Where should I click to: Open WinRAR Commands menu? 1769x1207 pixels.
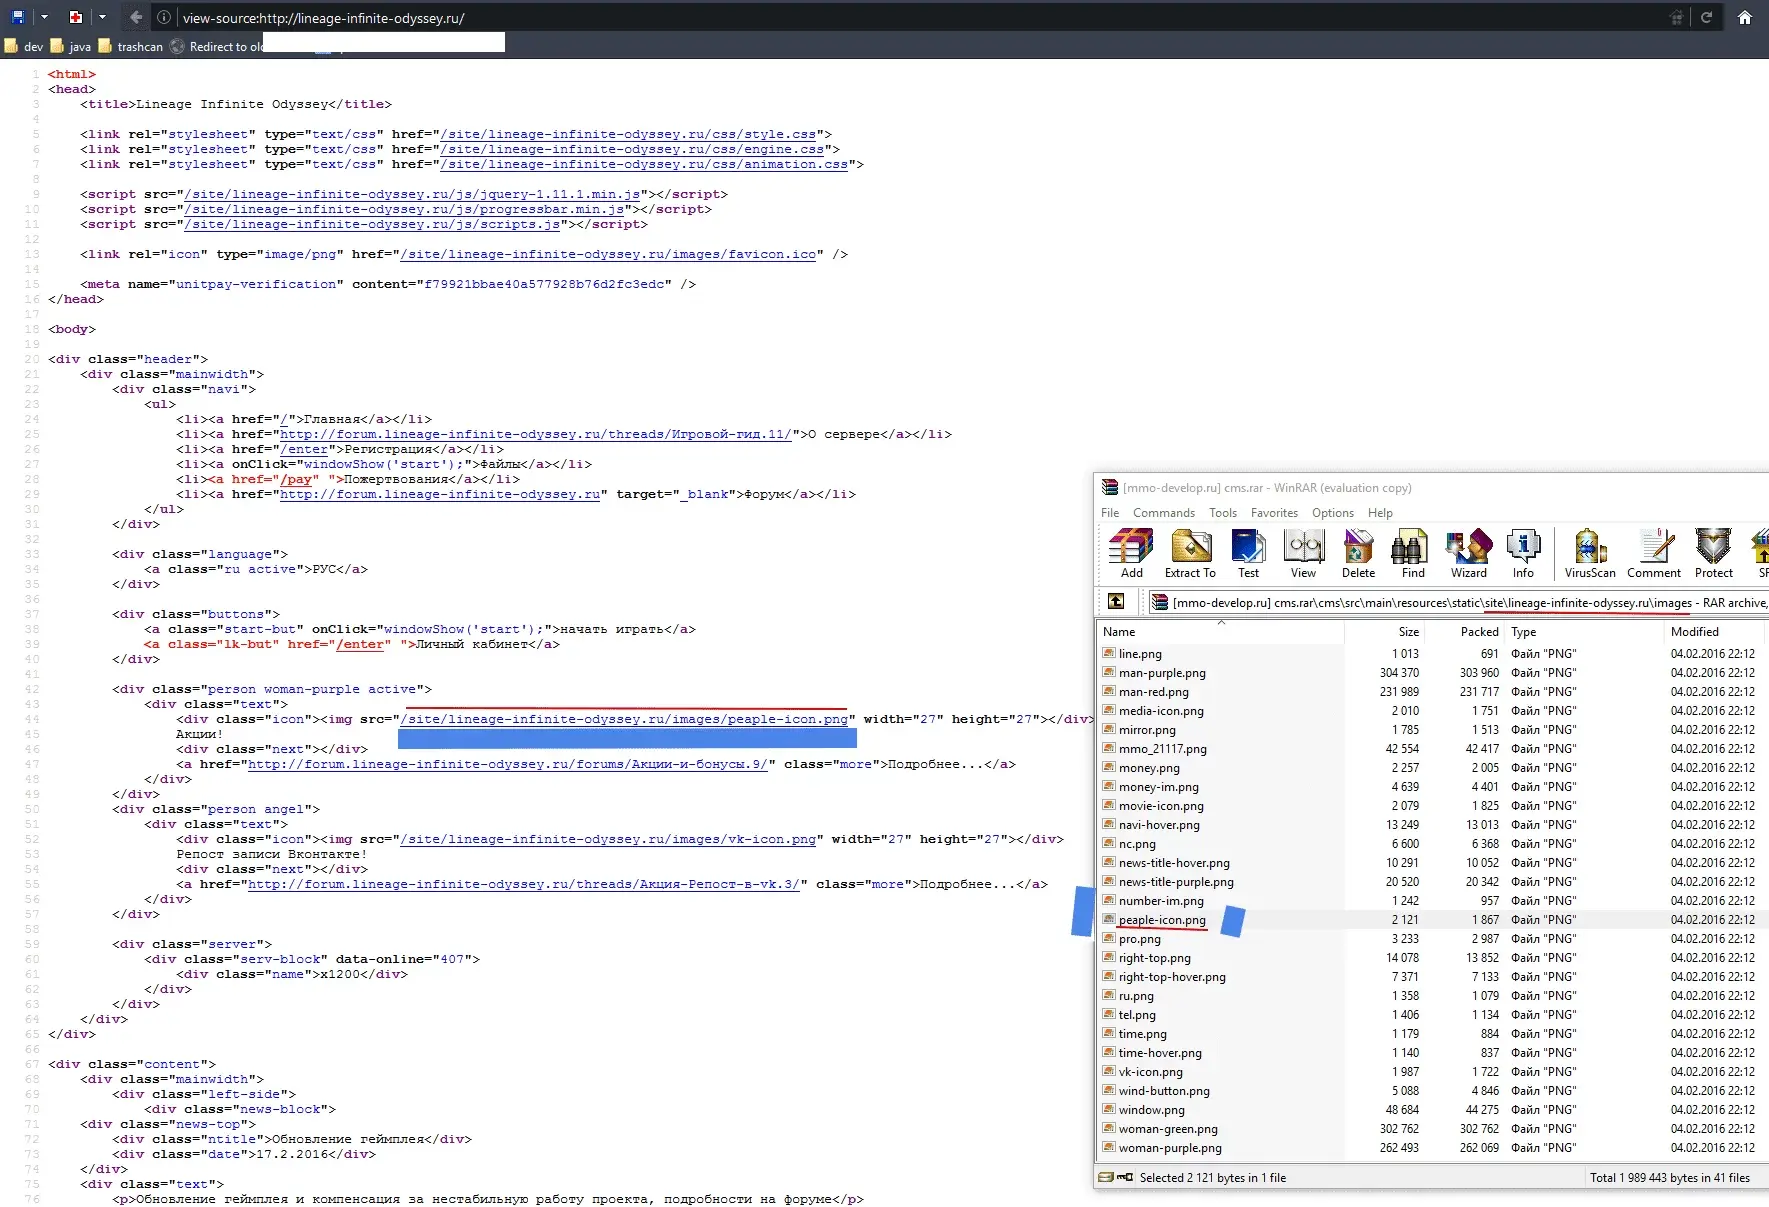coord(1164,513)
